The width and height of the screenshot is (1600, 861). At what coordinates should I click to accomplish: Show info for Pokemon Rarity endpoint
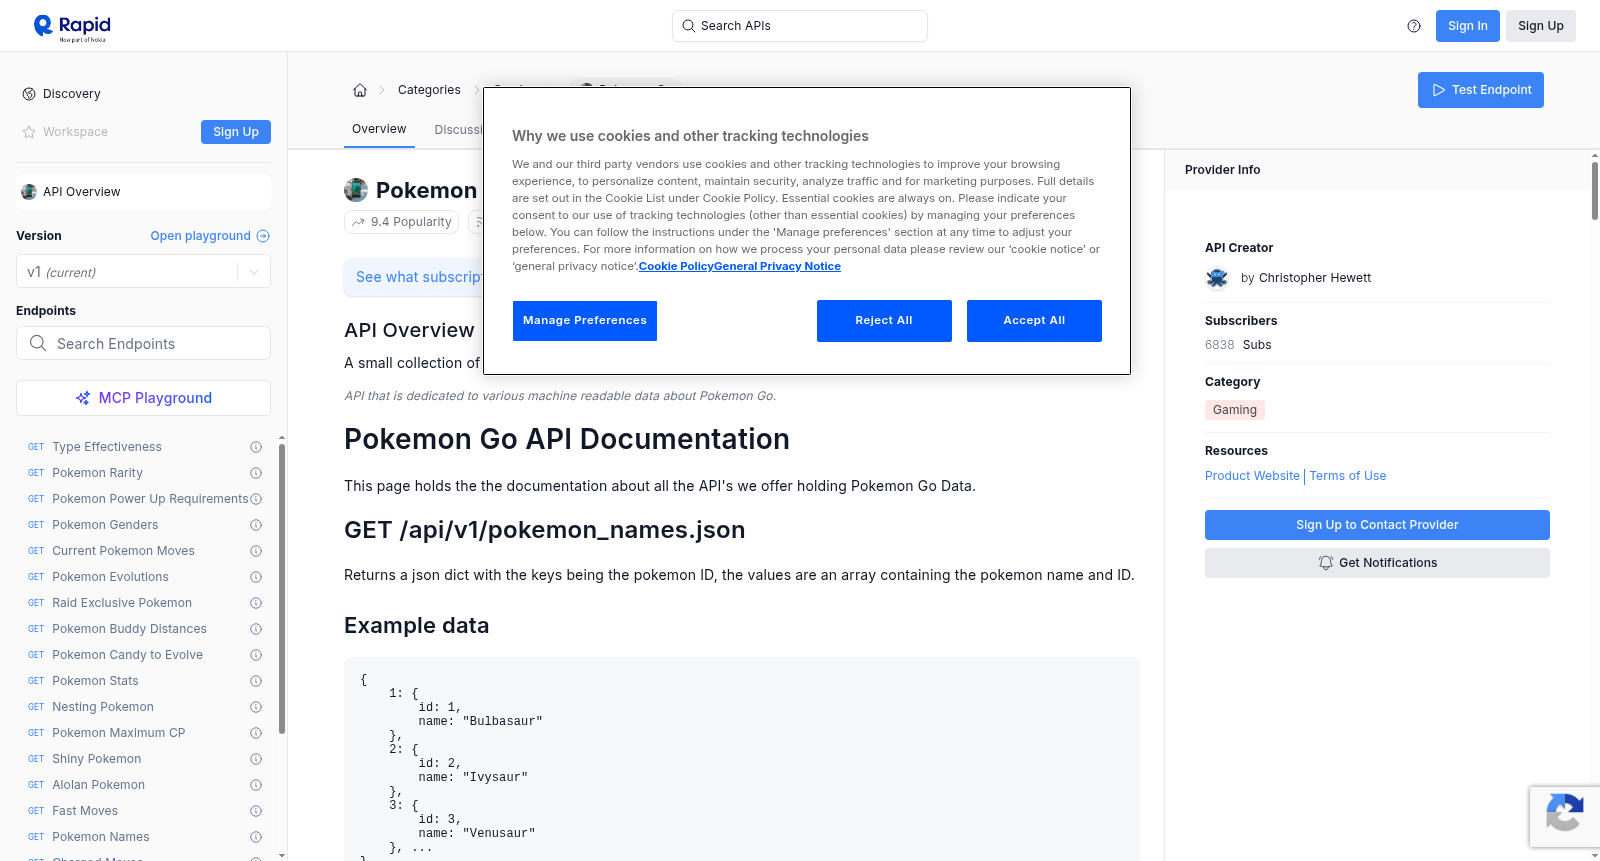256,473
